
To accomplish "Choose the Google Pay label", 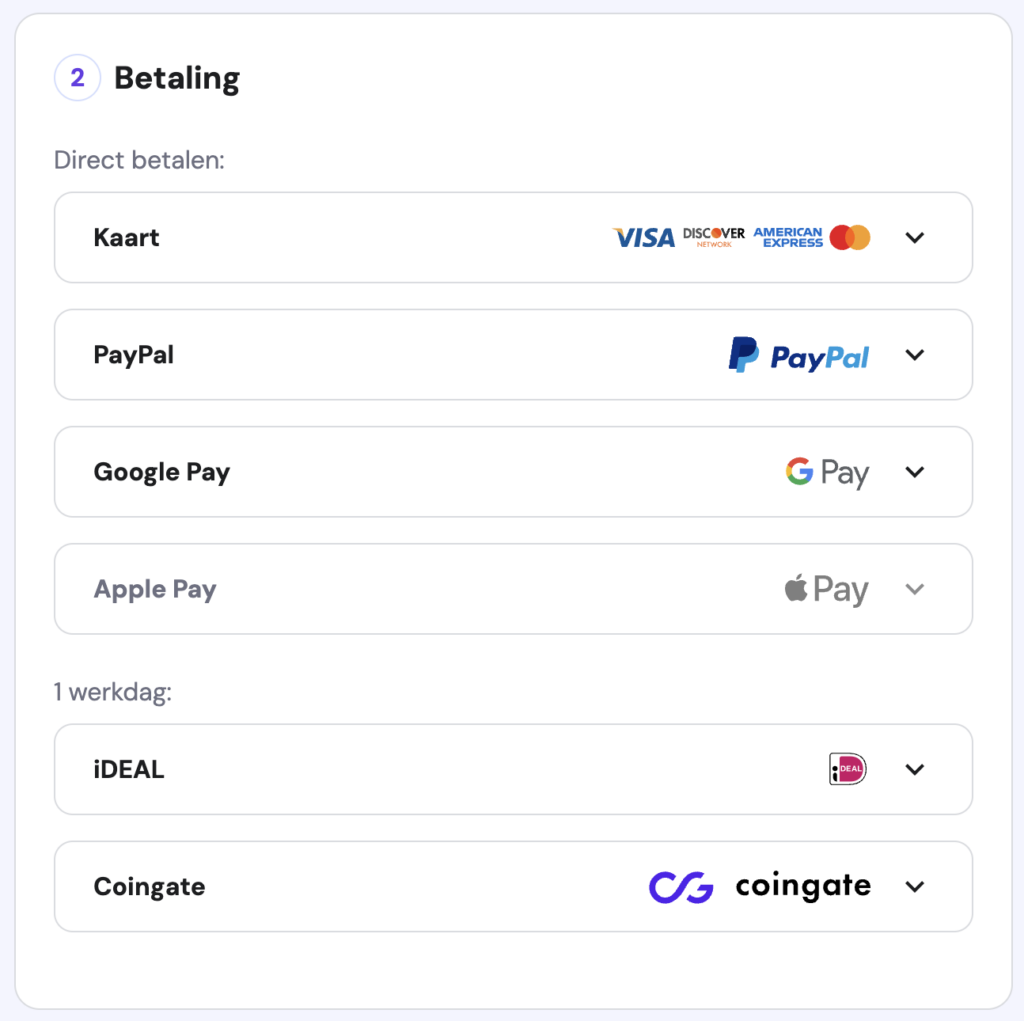I will click(162, 472).
